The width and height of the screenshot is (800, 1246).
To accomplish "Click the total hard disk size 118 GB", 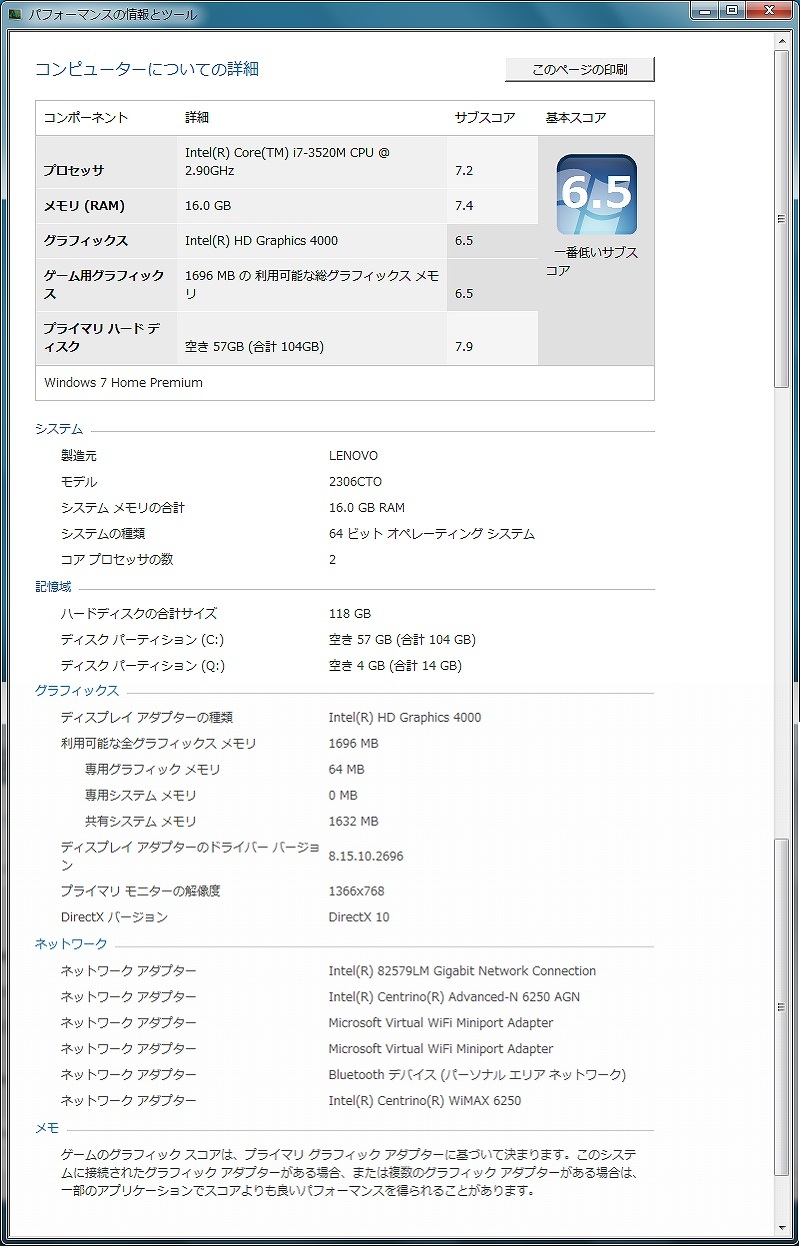I will point(350,614).
